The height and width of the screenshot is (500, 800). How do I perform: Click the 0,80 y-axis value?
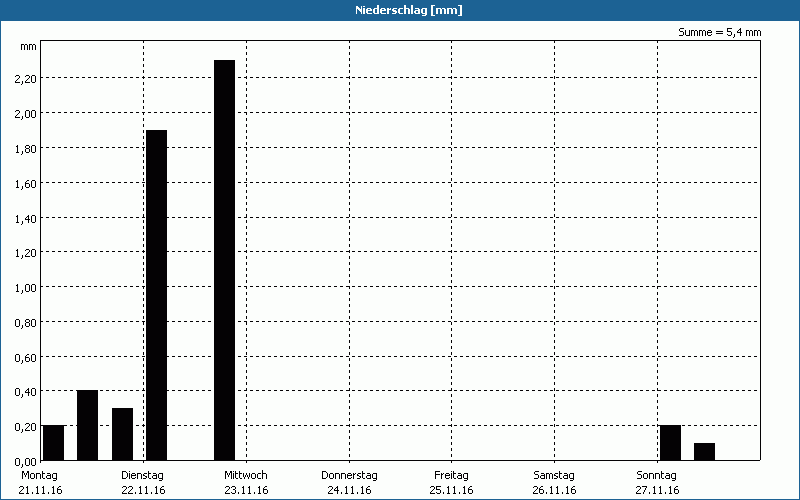[x=25, y=322]
